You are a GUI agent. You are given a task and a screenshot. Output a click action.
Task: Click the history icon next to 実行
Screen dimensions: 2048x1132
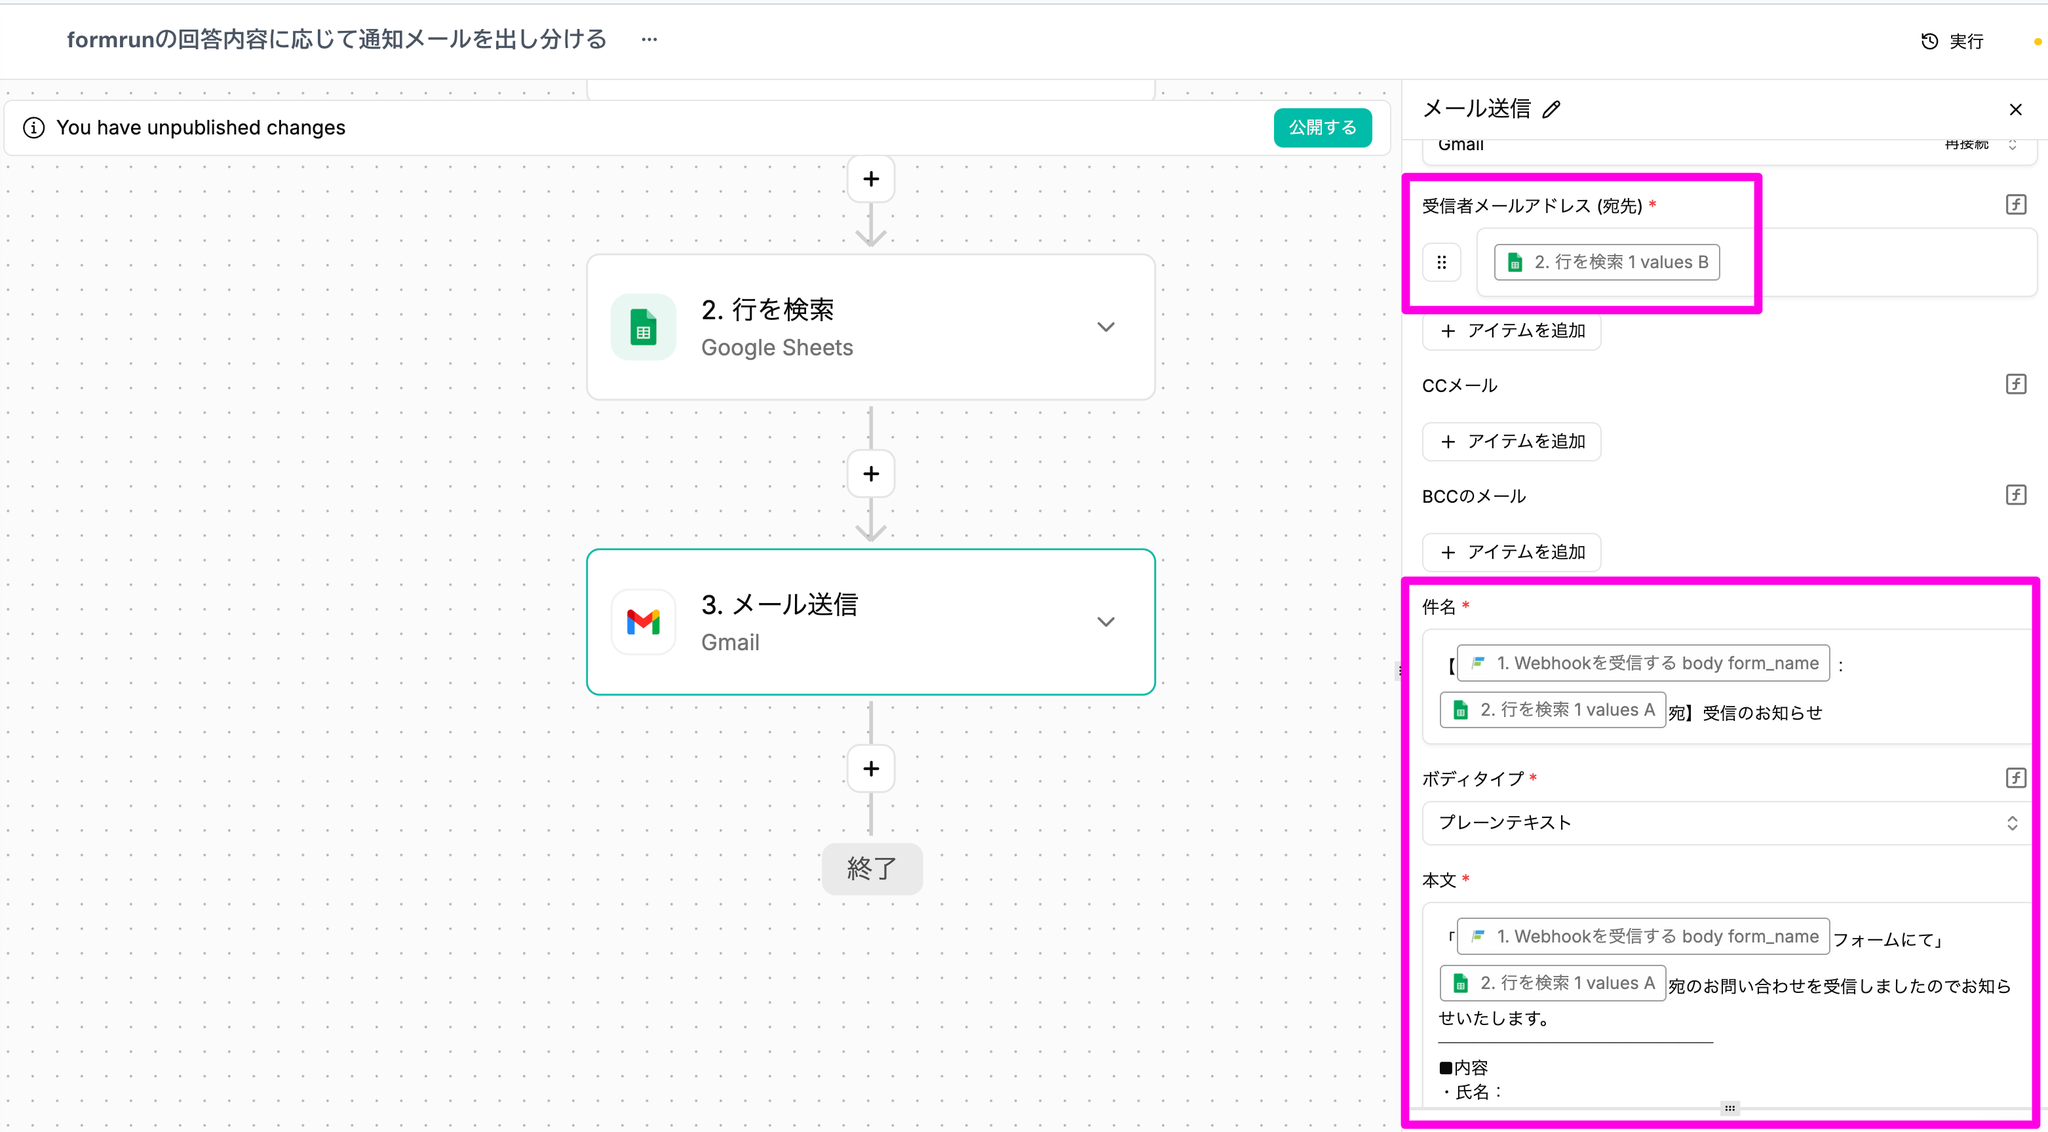click(1929, 41)
